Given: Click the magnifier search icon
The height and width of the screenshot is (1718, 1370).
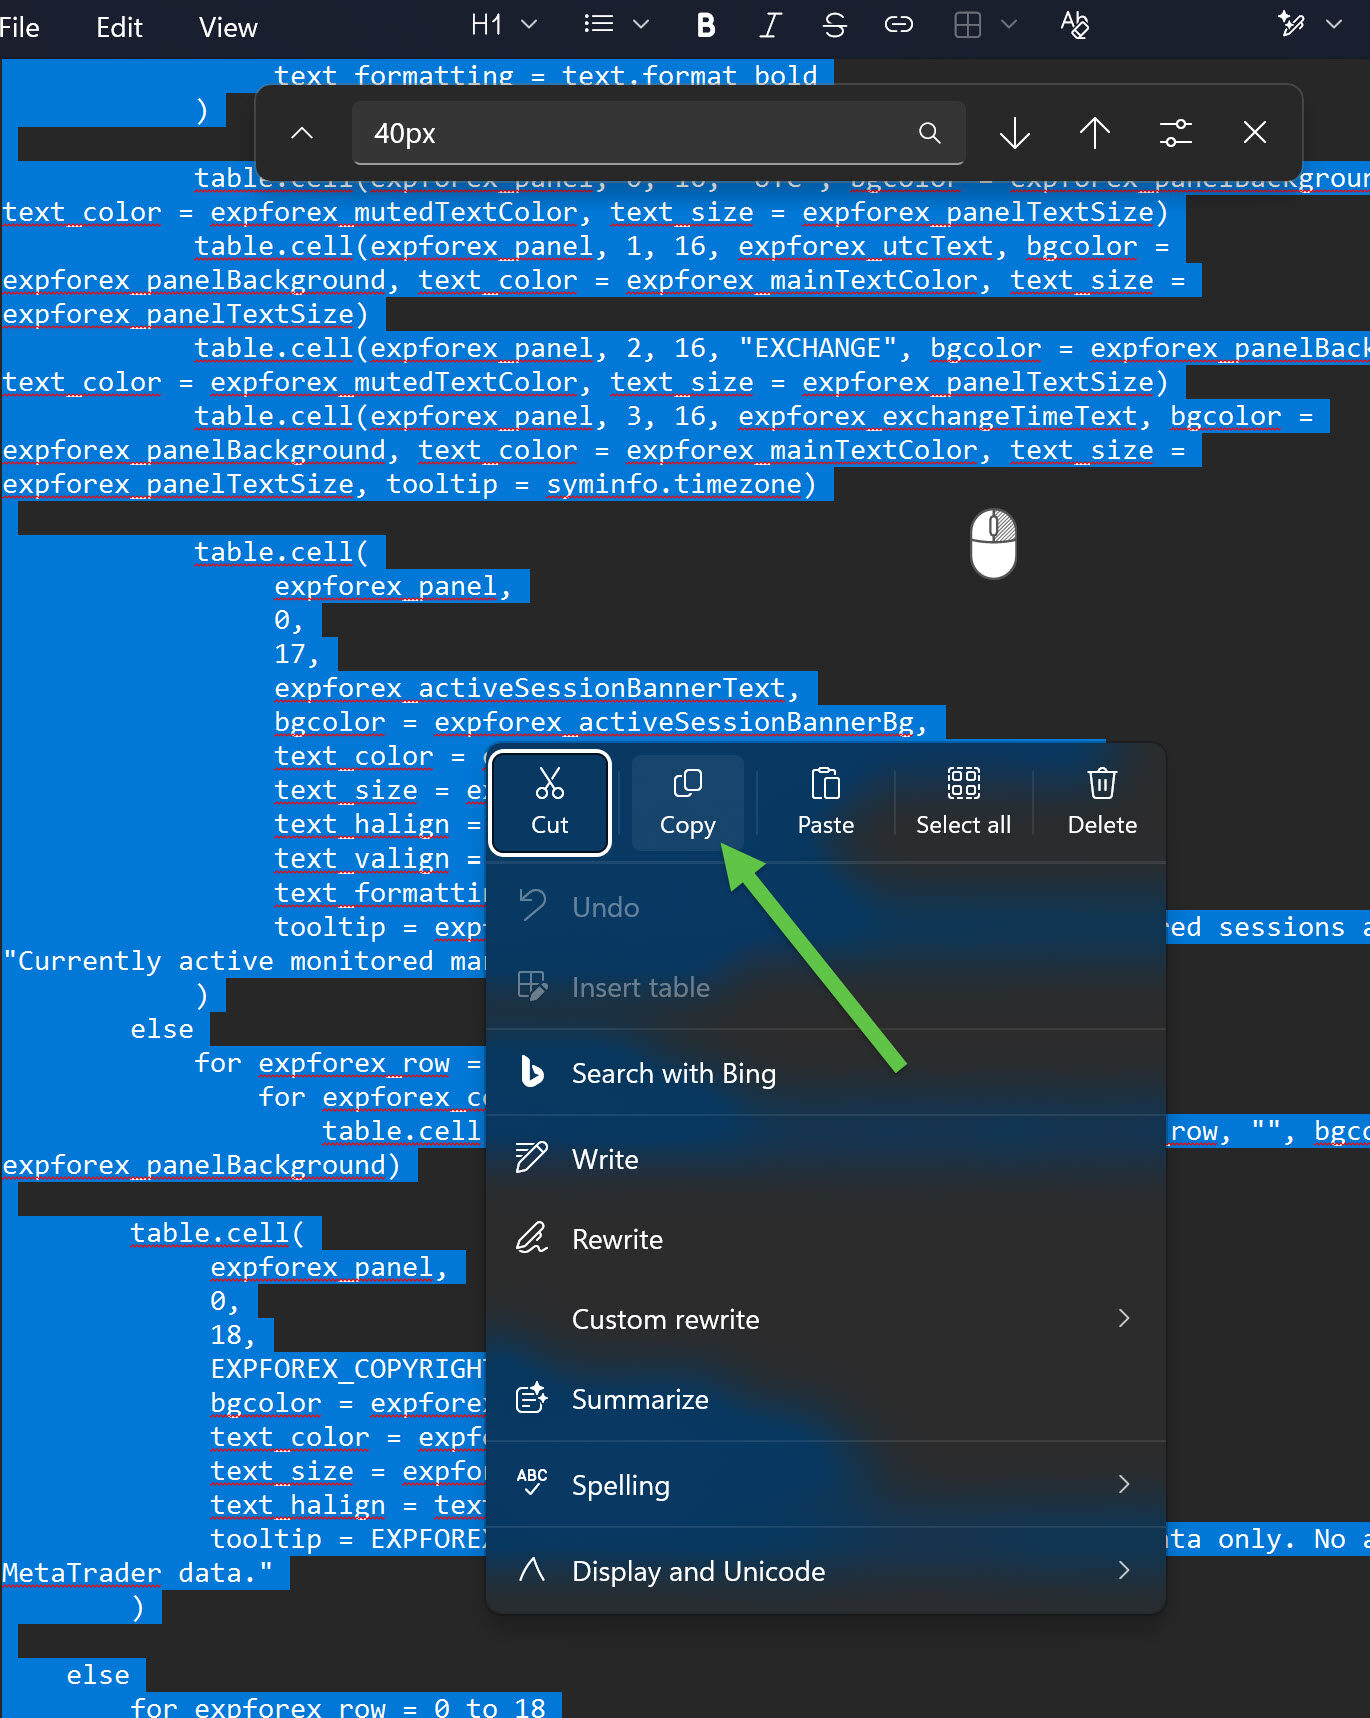Looking at the screenshot, I should point(930,133).
